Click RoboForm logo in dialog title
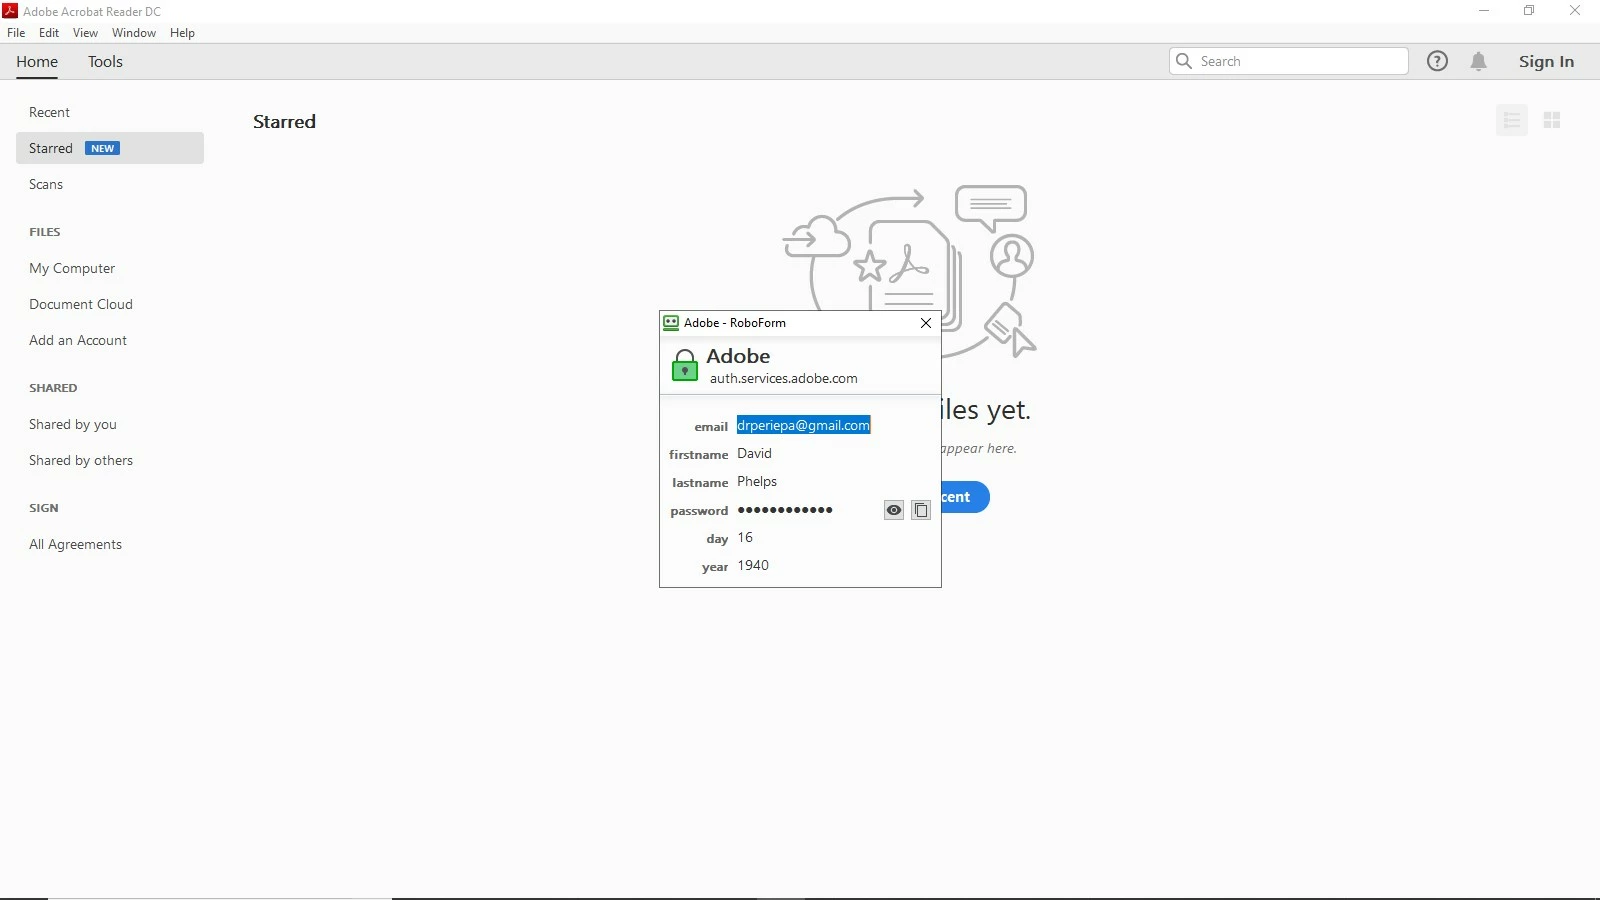 tap(671, 323)
